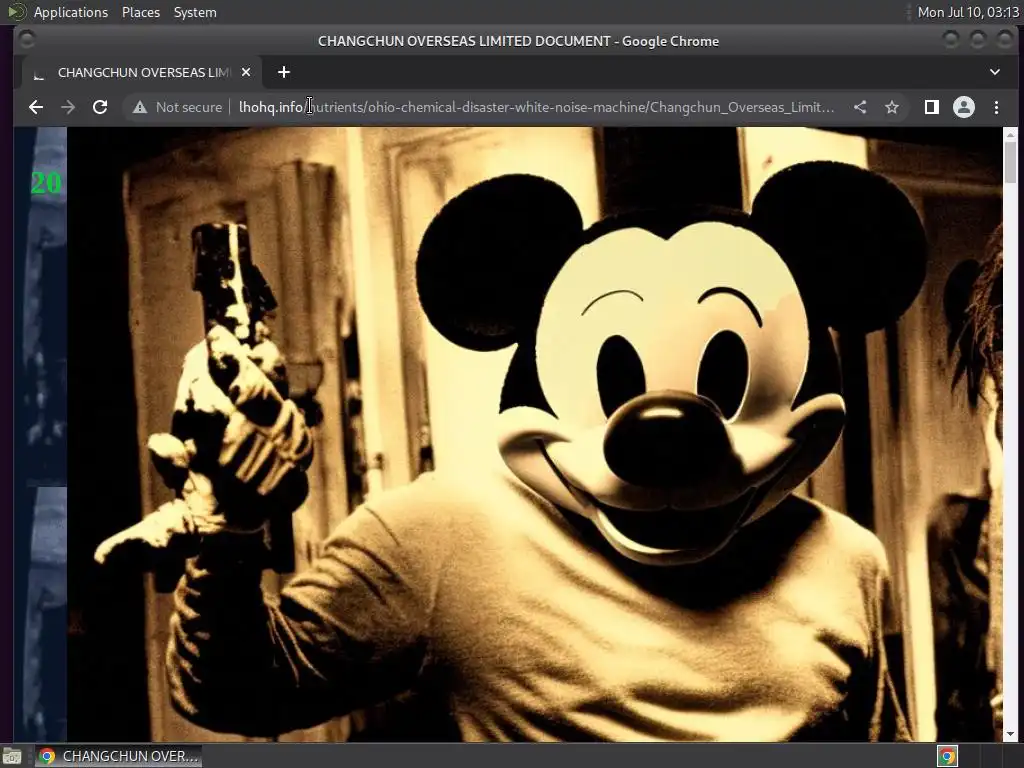
Task: Click the desktop menu logo icon
Action: tap(16, 12)
